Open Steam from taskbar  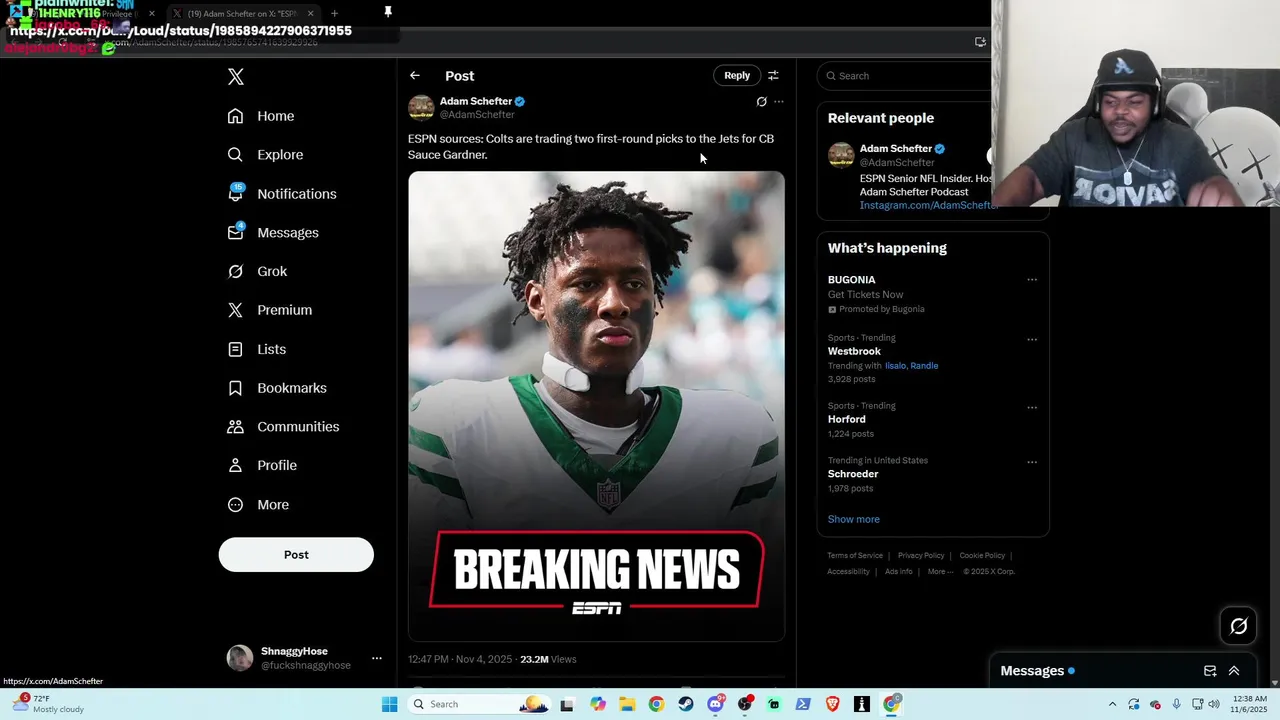[685, 704]
